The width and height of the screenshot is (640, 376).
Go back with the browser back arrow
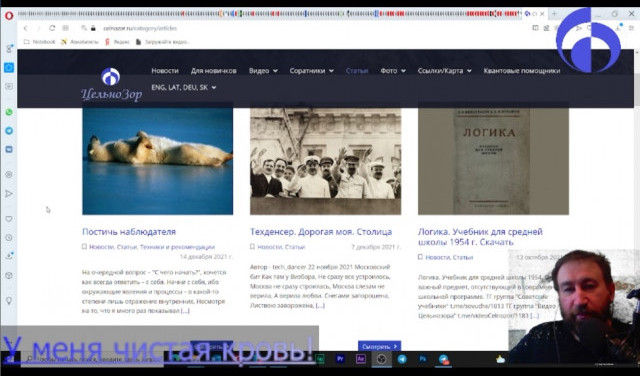(x=25, y=28)
